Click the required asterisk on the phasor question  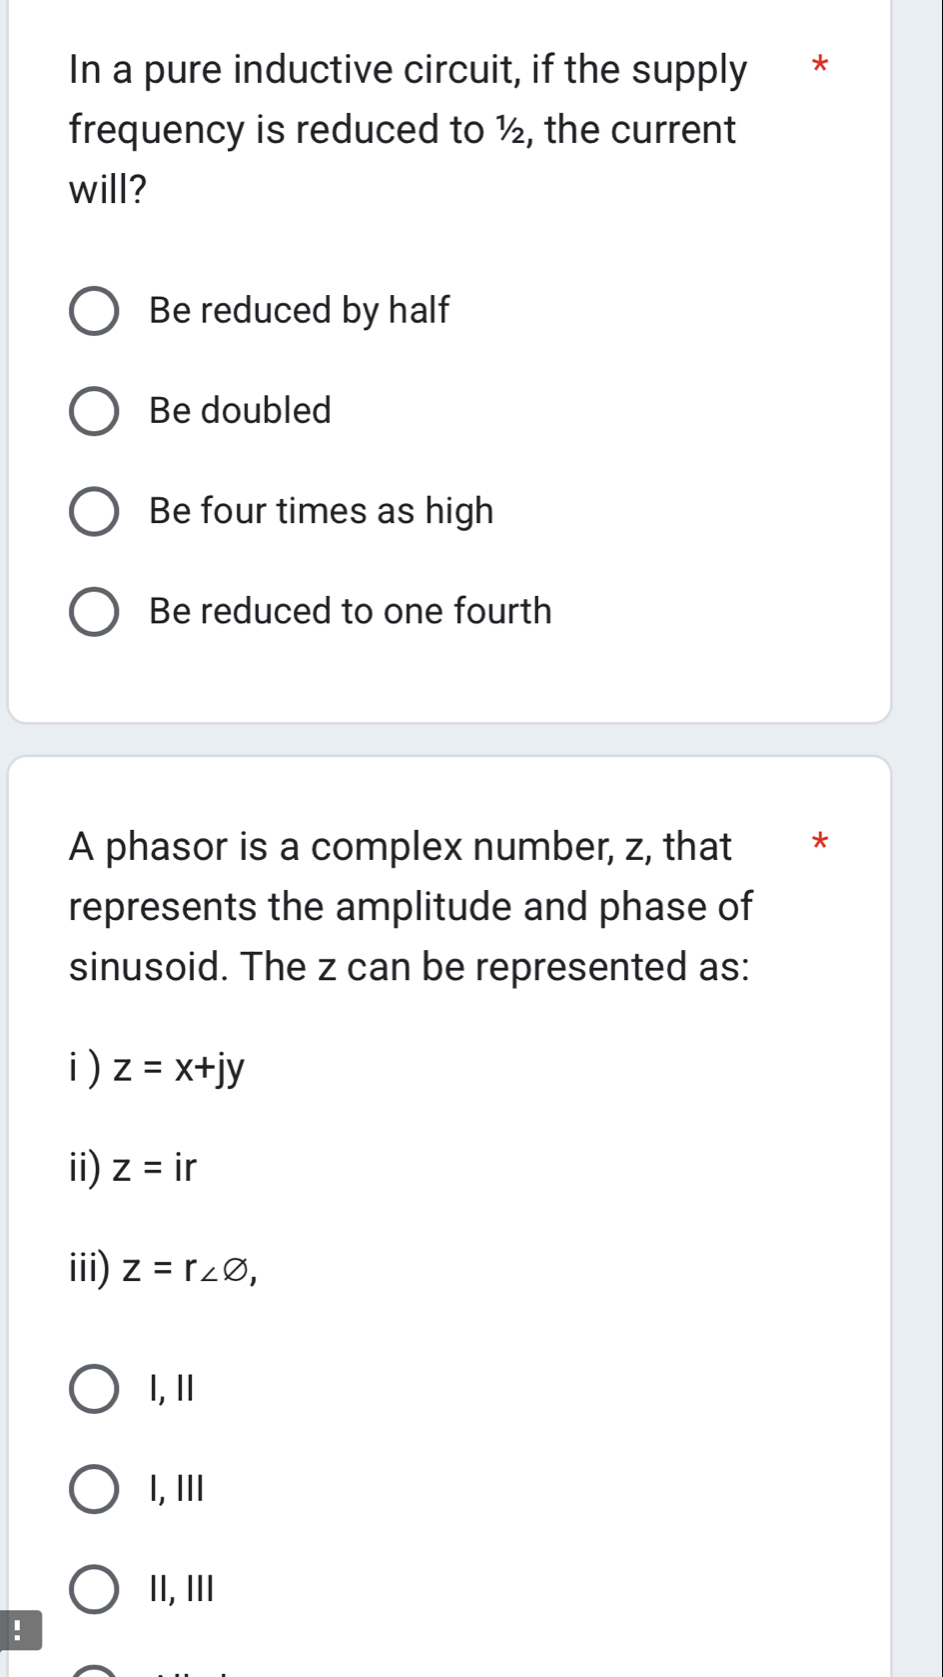[820, 842]
